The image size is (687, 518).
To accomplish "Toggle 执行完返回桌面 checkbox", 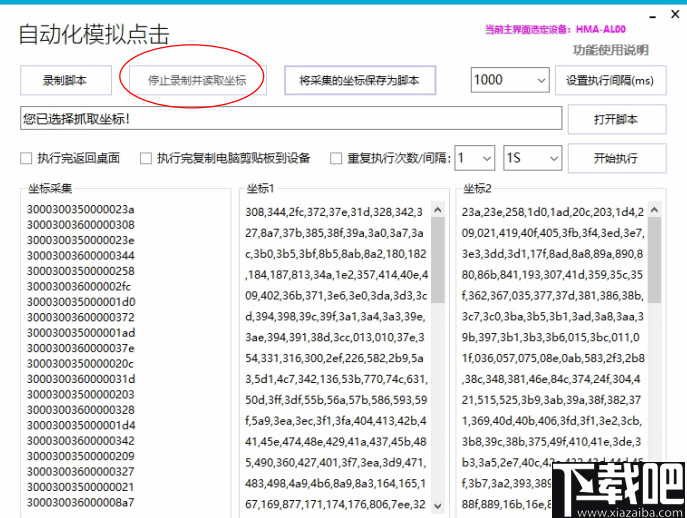I will [x=26, y=158].
